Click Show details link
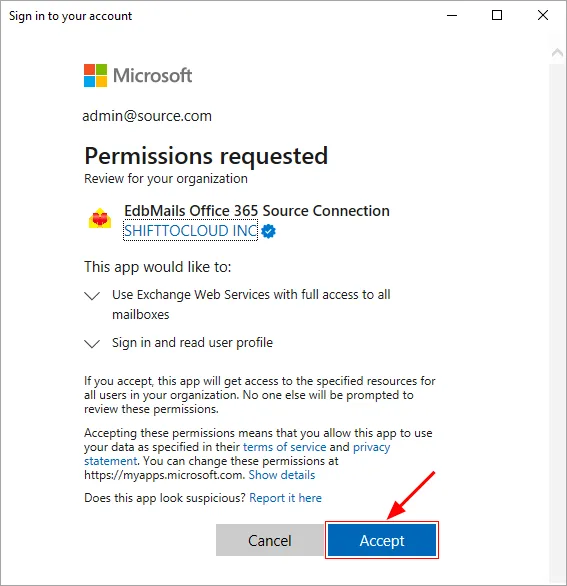 (282, 475)
